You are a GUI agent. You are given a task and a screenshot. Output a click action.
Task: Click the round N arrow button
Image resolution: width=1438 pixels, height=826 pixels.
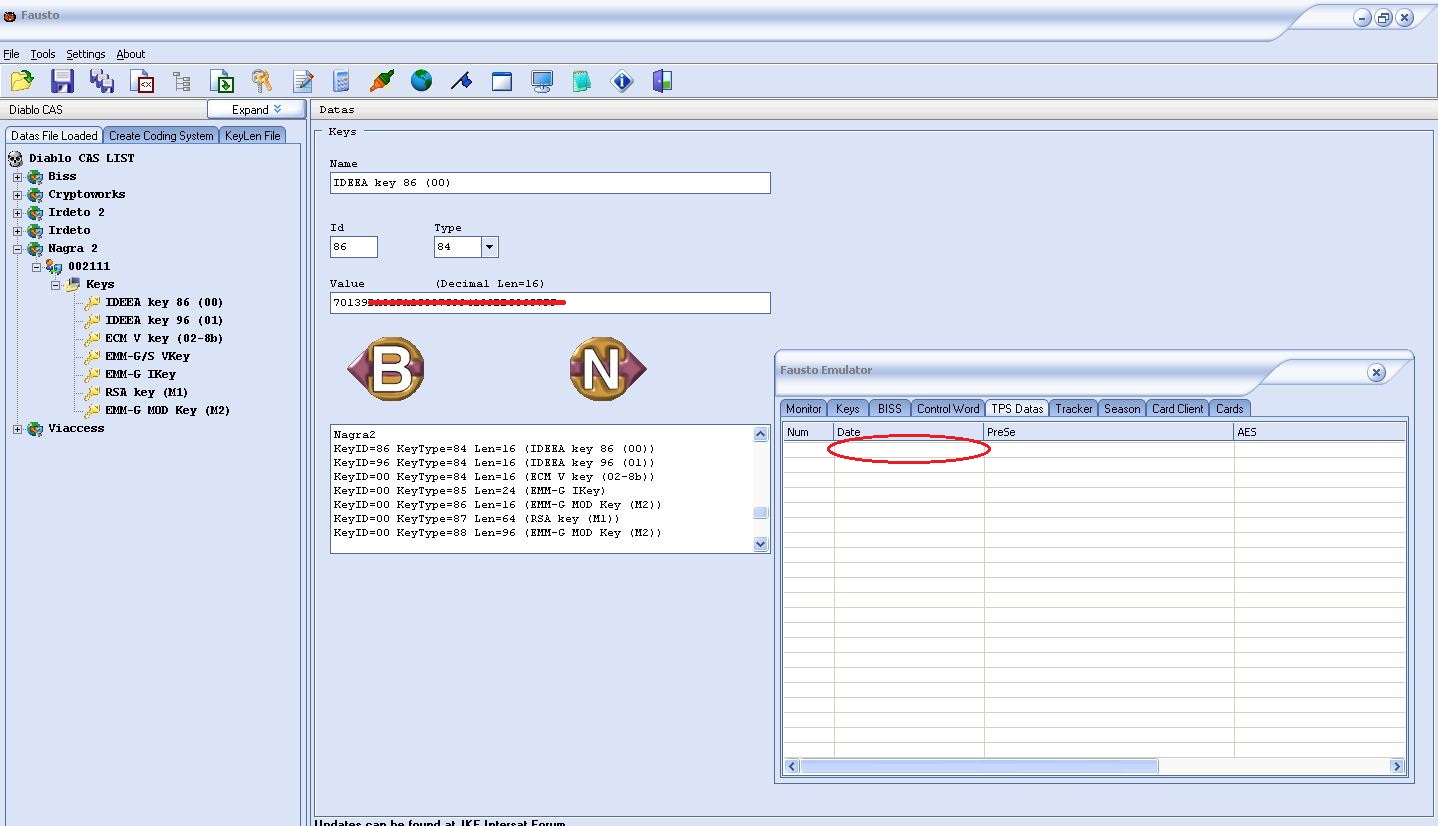608,370
